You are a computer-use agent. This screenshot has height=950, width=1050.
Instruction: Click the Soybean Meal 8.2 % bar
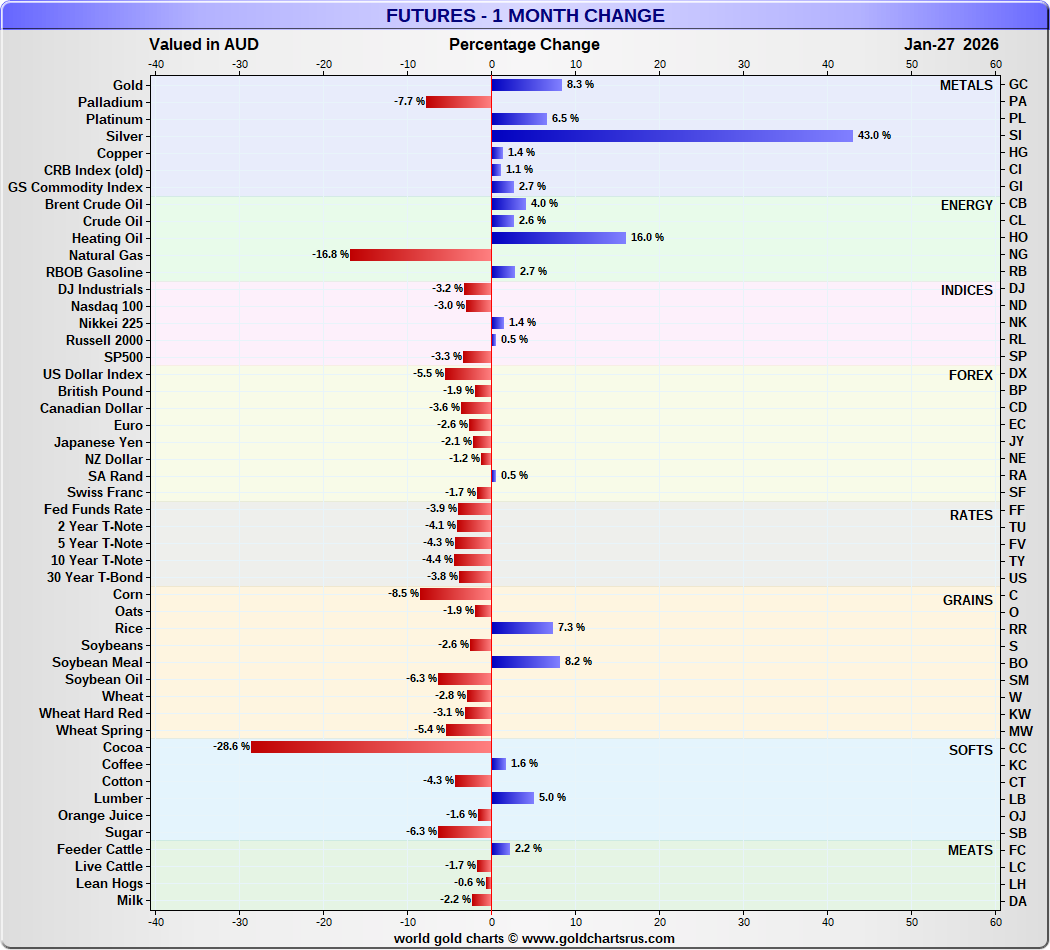click(x=526, y=662)
